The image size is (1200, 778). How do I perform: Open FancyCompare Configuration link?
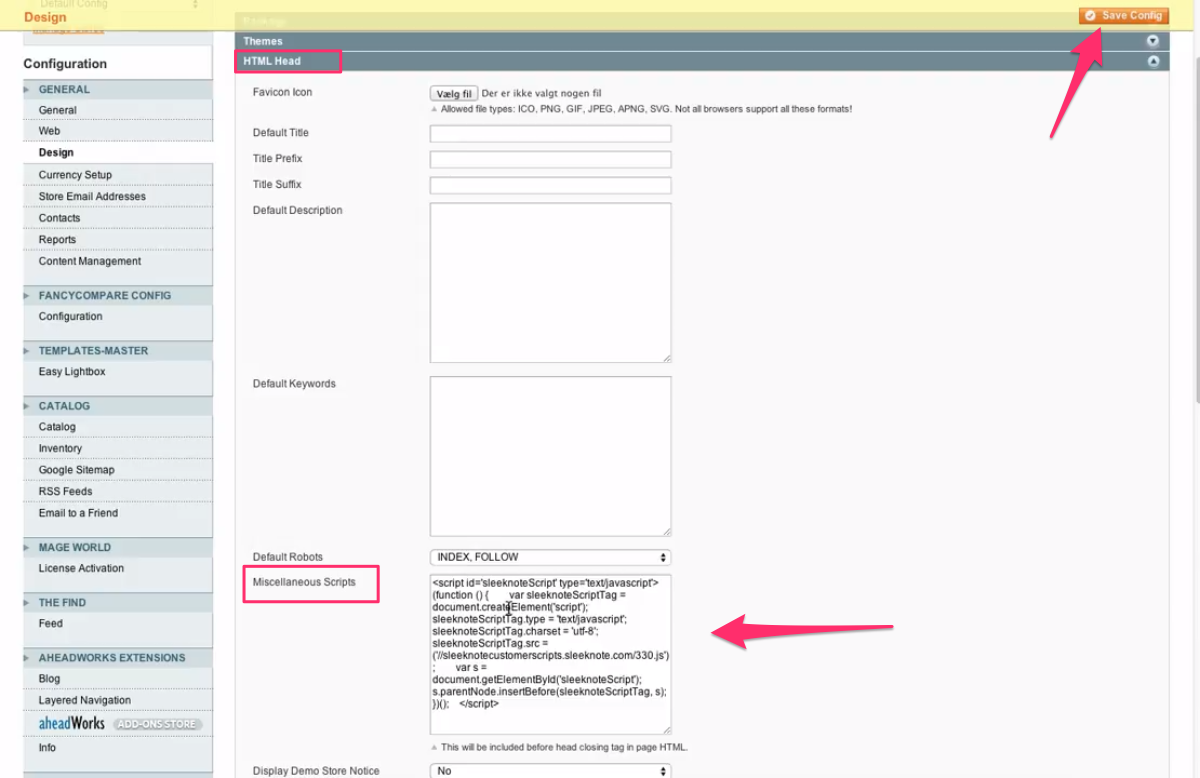[70, 316]
